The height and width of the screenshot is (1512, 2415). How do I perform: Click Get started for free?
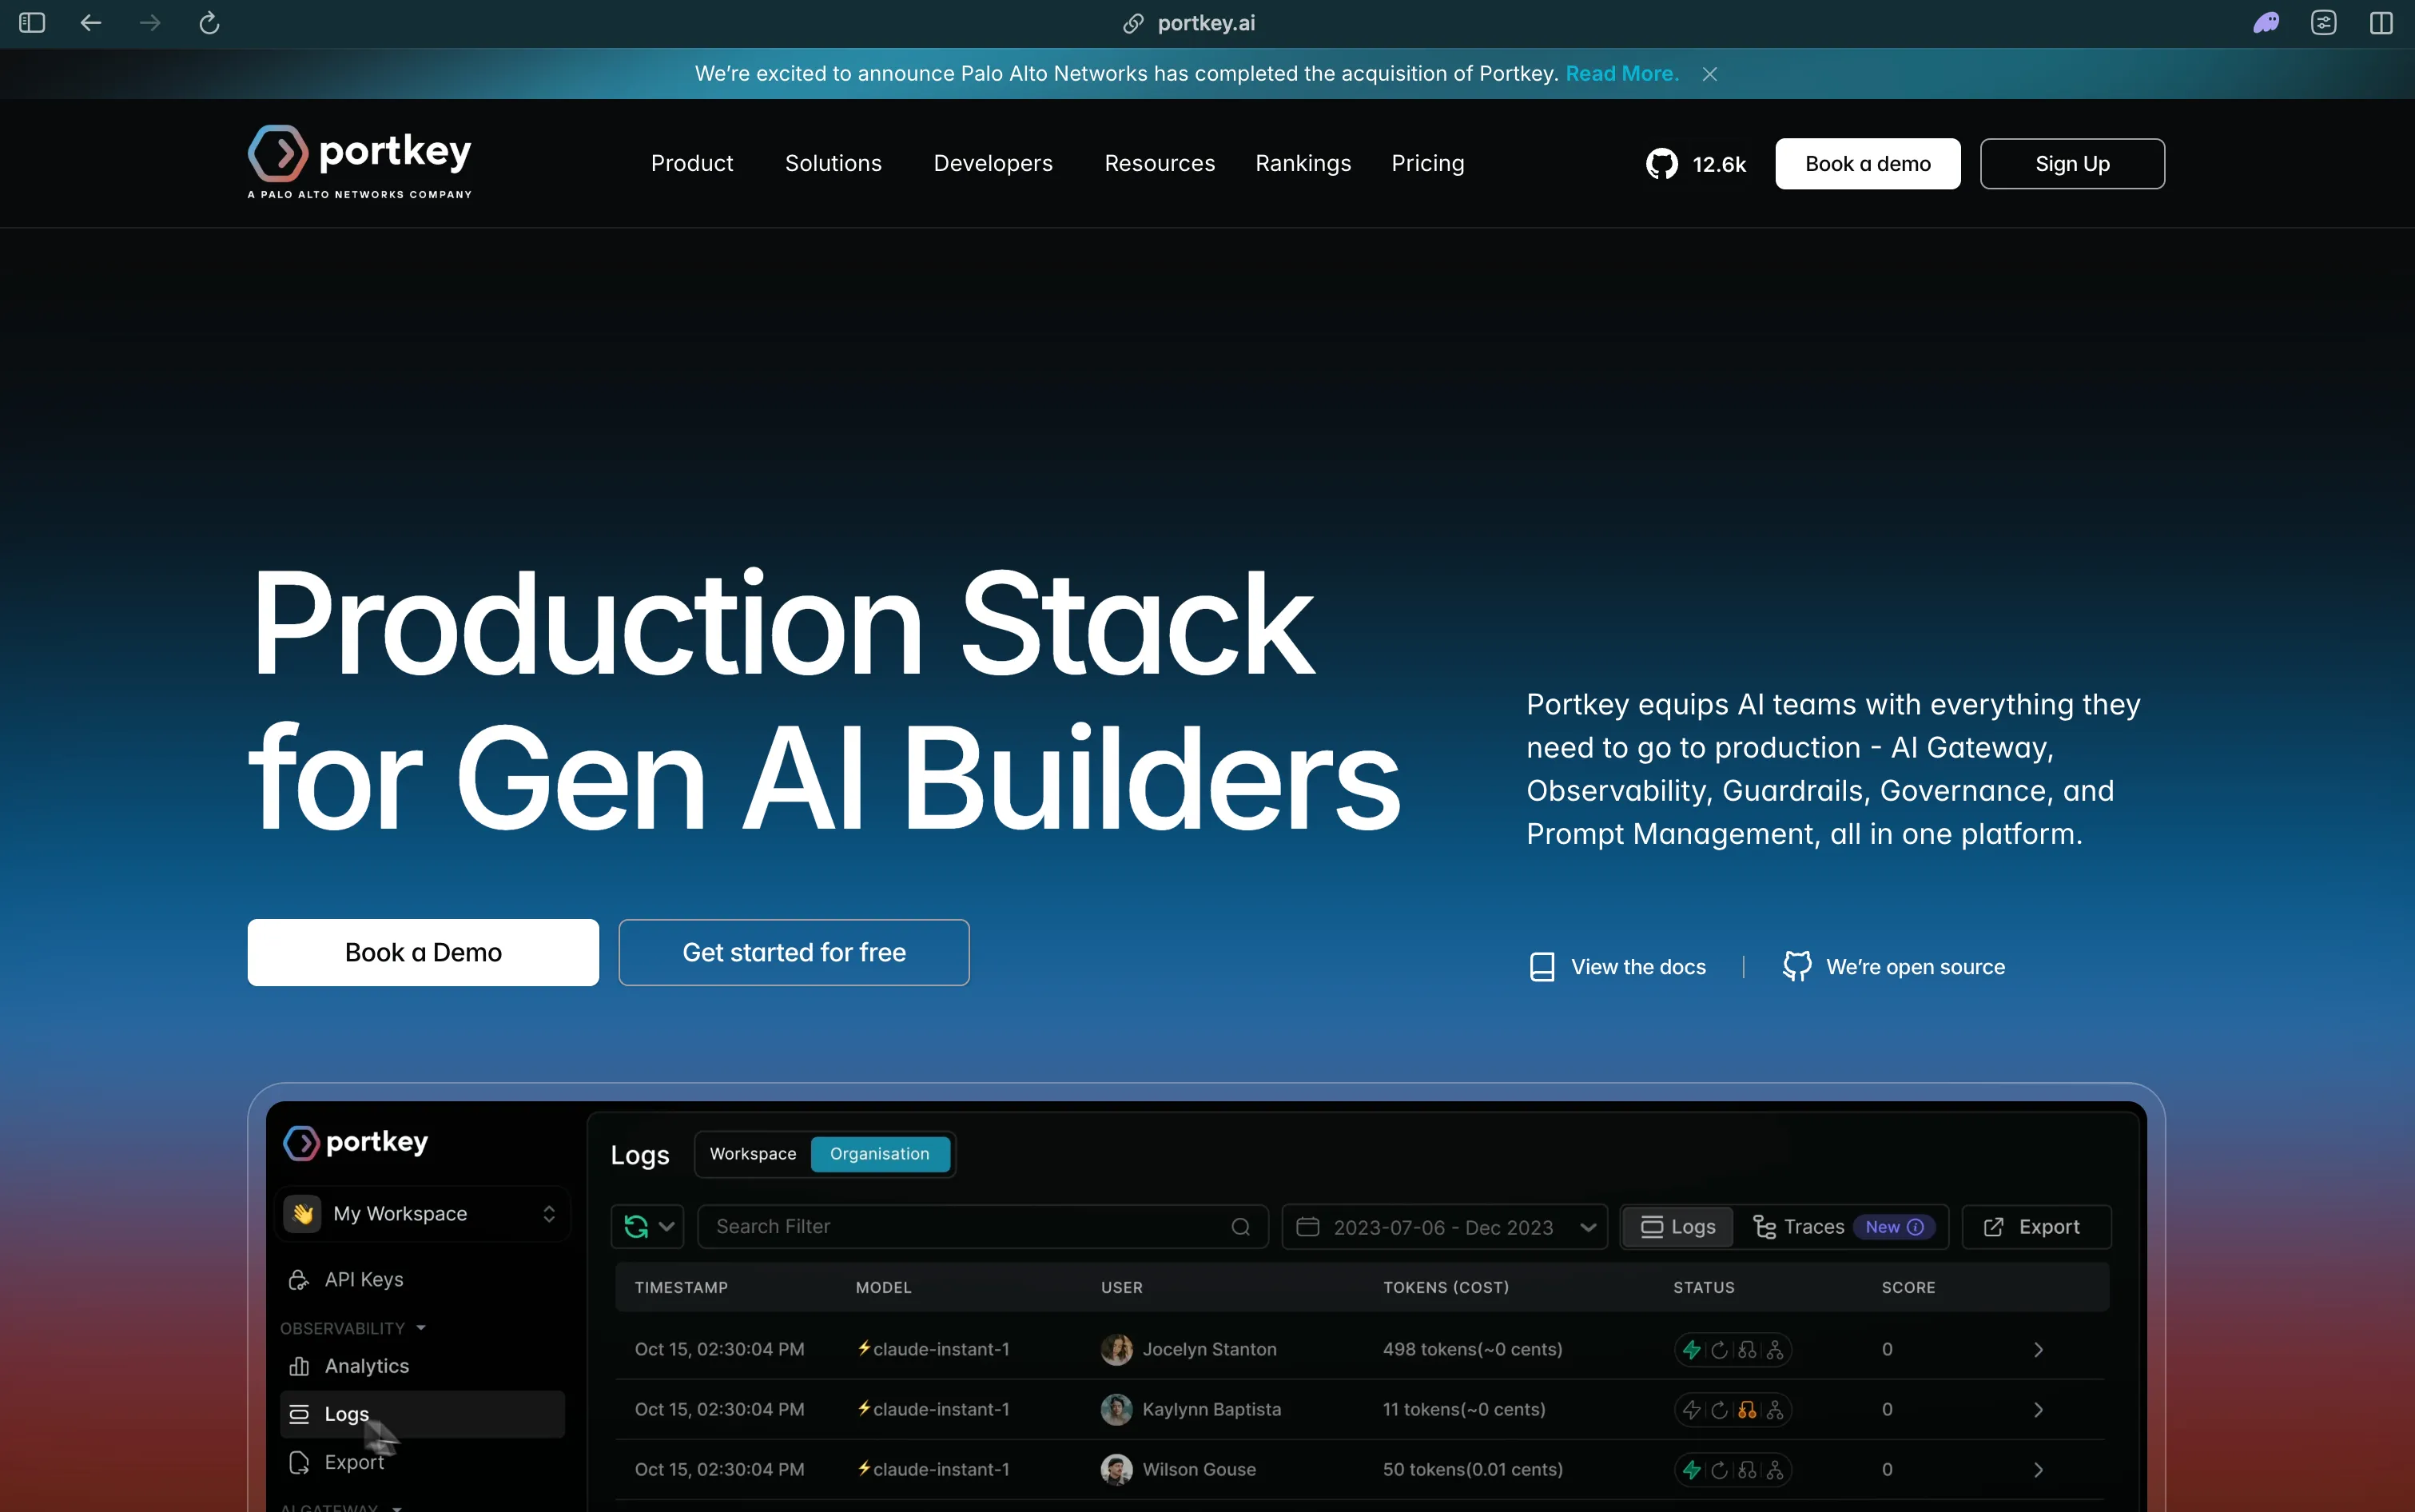coord(794,952)
